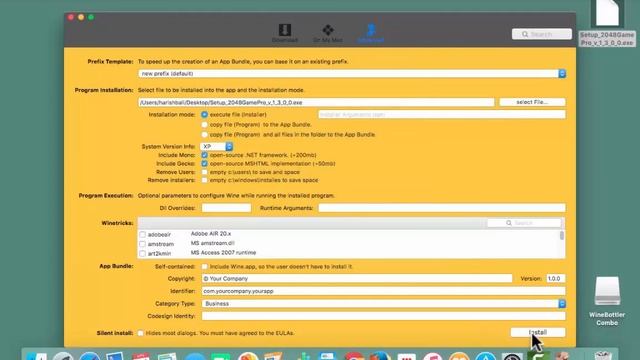Image resolution: width=640 pixels, height=360 pixels.
Task: Enable the Remove Users checkbox
Action: click(204, 172)
